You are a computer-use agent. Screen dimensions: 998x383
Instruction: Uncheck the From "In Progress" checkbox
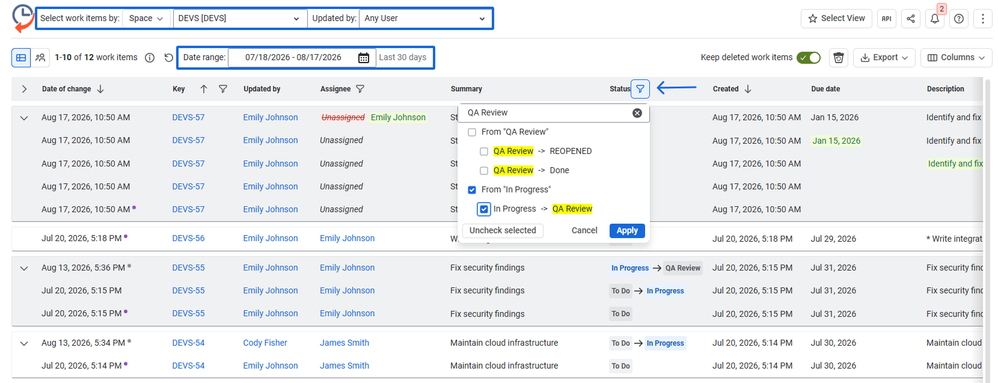(472, 190)
